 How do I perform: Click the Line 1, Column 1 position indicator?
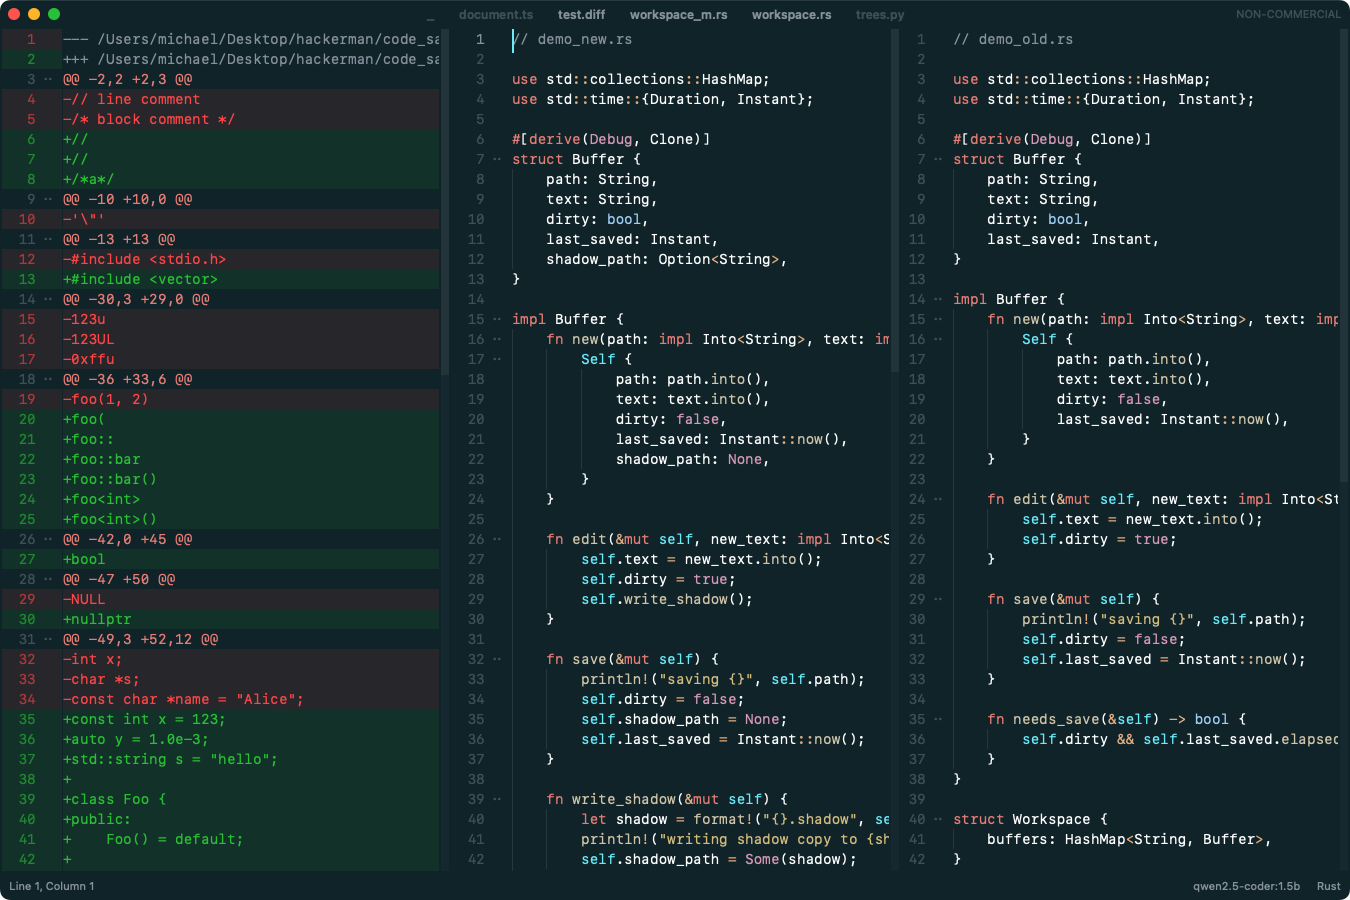click(52, 886)
